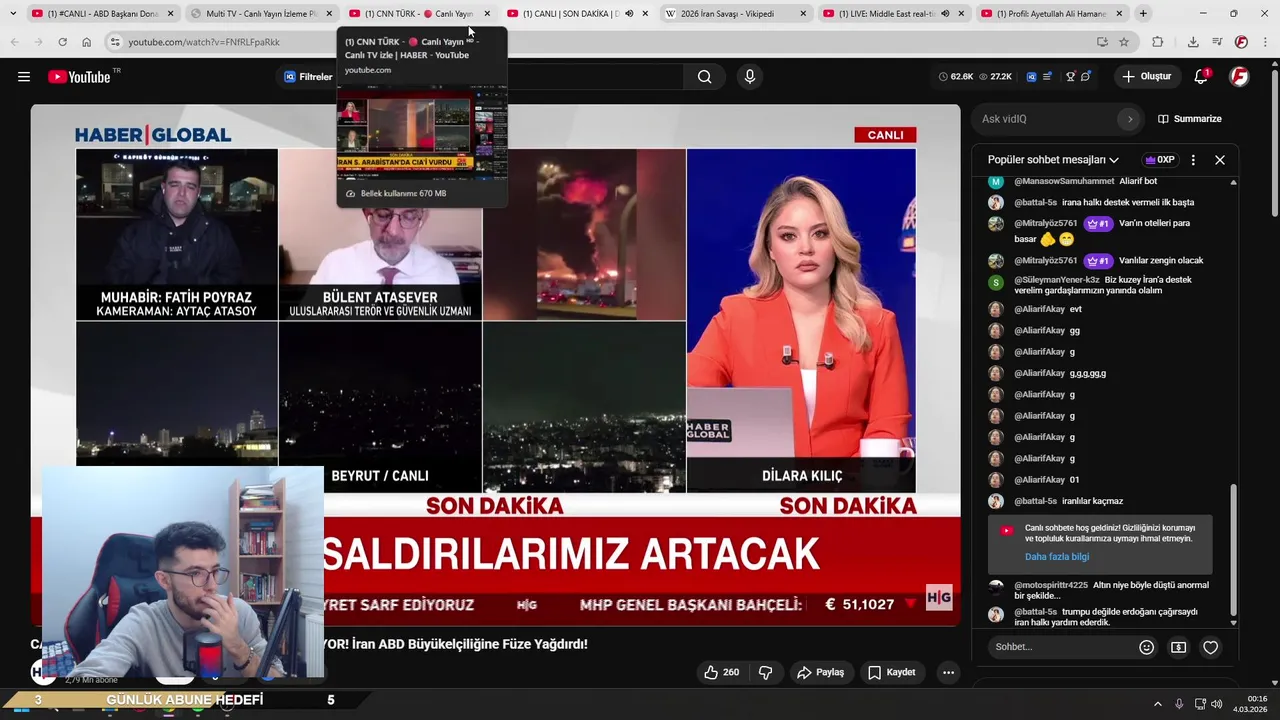Image resolution: width=1280 pixels, height=720 pixels.
Task: Send a heart reaction in chat
Action: [x=1211, y=647]
